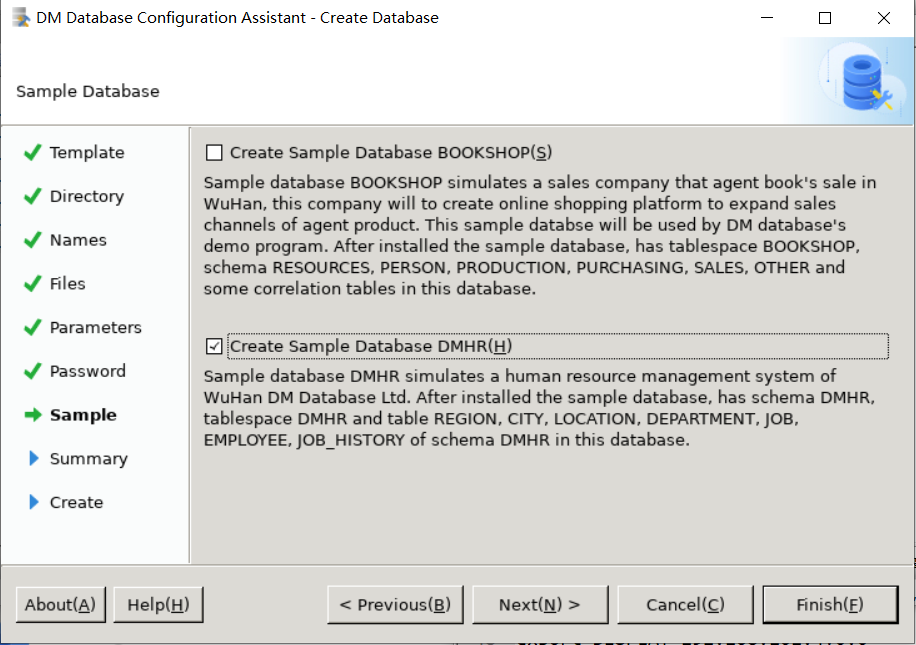Select the current Sample step
Viewport: 916px width, 645px height.
tap(84, 415)
